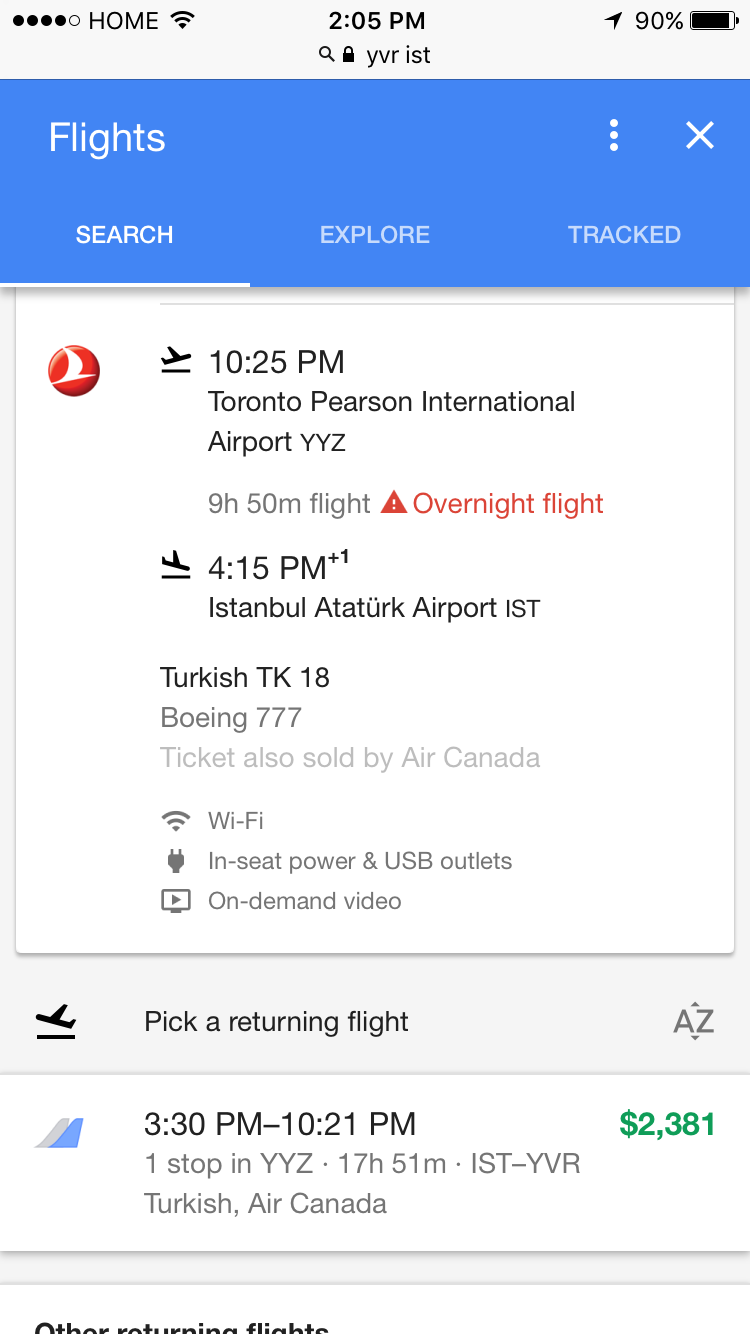
Task: Tap the Wi-Fi amenity icon
Action: 176,821
